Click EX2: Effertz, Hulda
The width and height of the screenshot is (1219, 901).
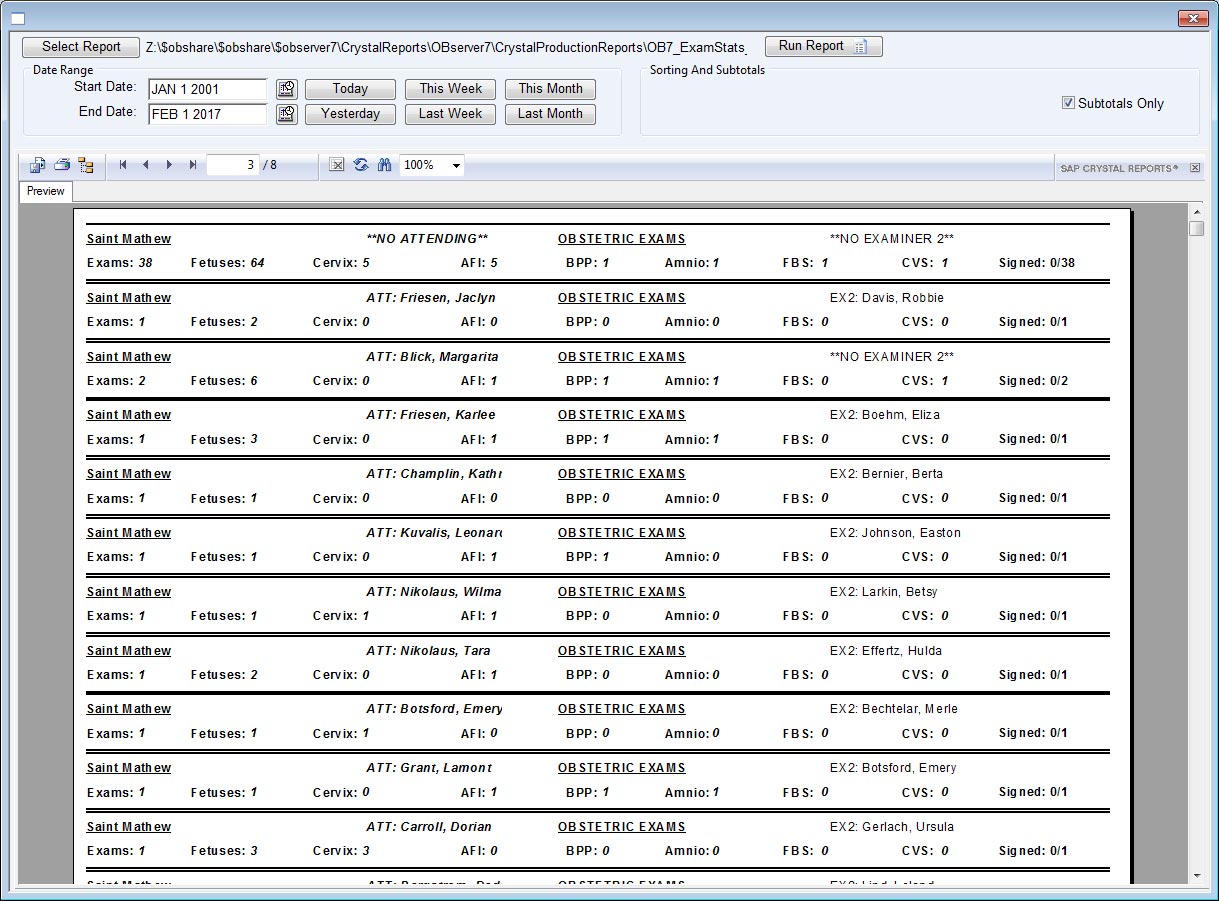click(886, 651)
